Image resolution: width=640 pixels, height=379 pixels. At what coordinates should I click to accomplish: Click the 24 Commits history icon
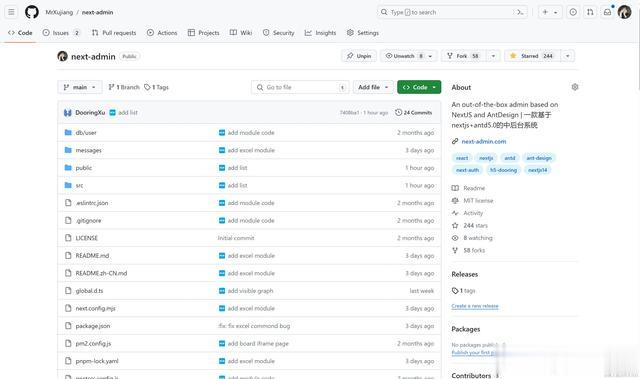point(398,113)
